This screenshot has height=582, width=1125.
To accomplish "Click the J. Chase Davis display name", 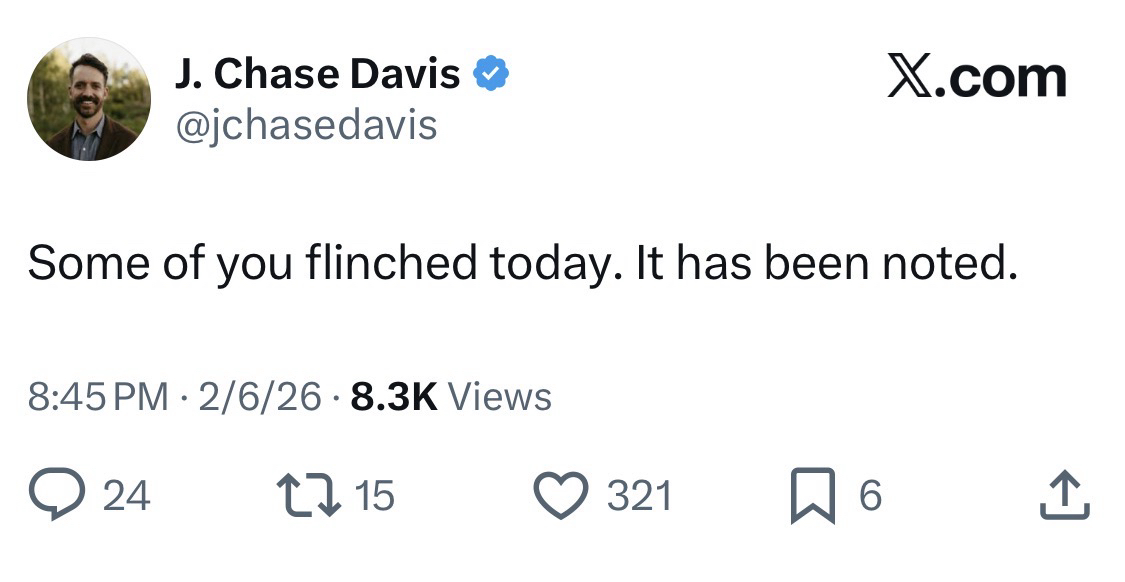I will click(317, 74).
